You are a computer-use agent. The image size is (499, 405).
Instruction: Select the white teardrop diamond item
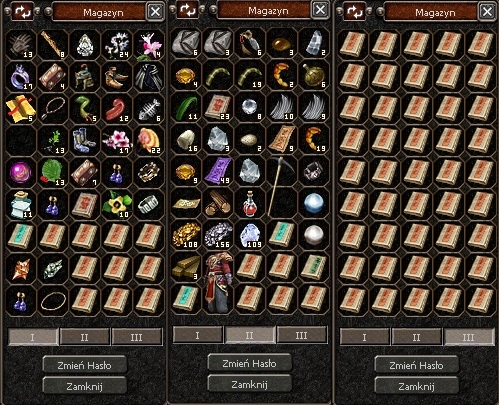click(85, 44)
